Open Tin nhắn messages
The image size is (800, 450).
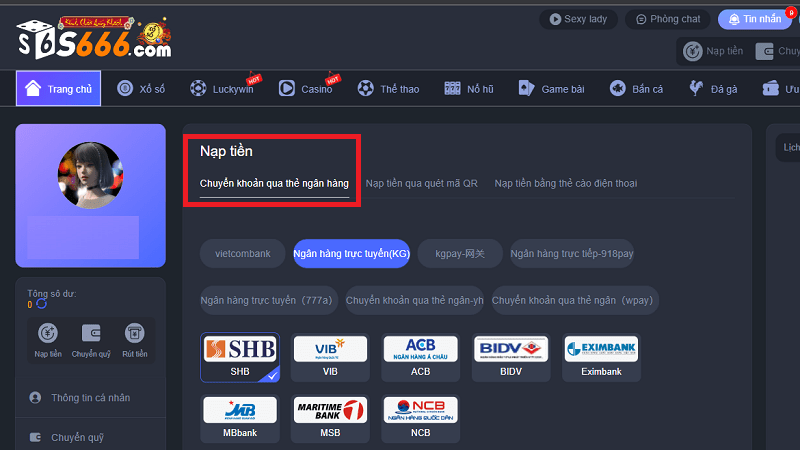pyautogui.click(x=755, y=19)
